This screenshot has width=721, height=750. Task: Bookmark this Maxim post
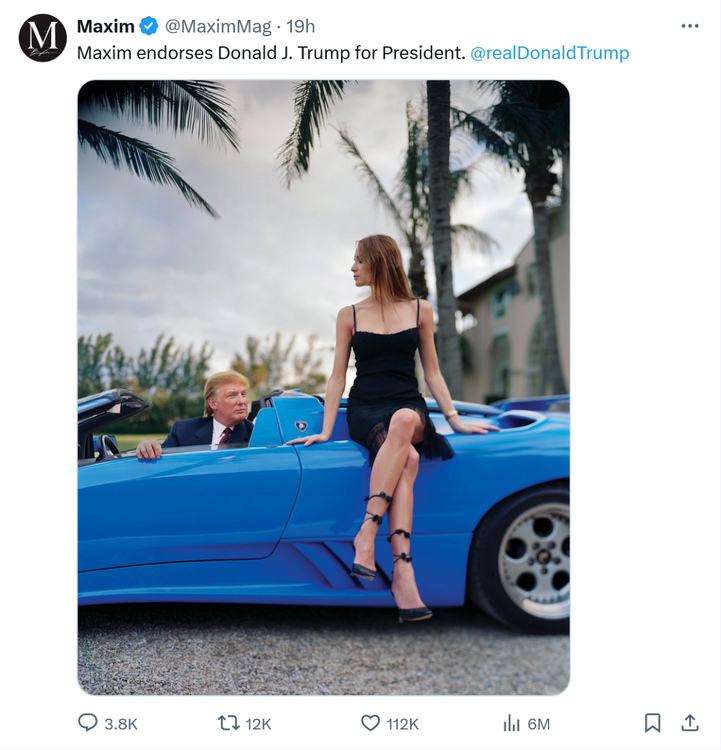(x=652, y=722)
